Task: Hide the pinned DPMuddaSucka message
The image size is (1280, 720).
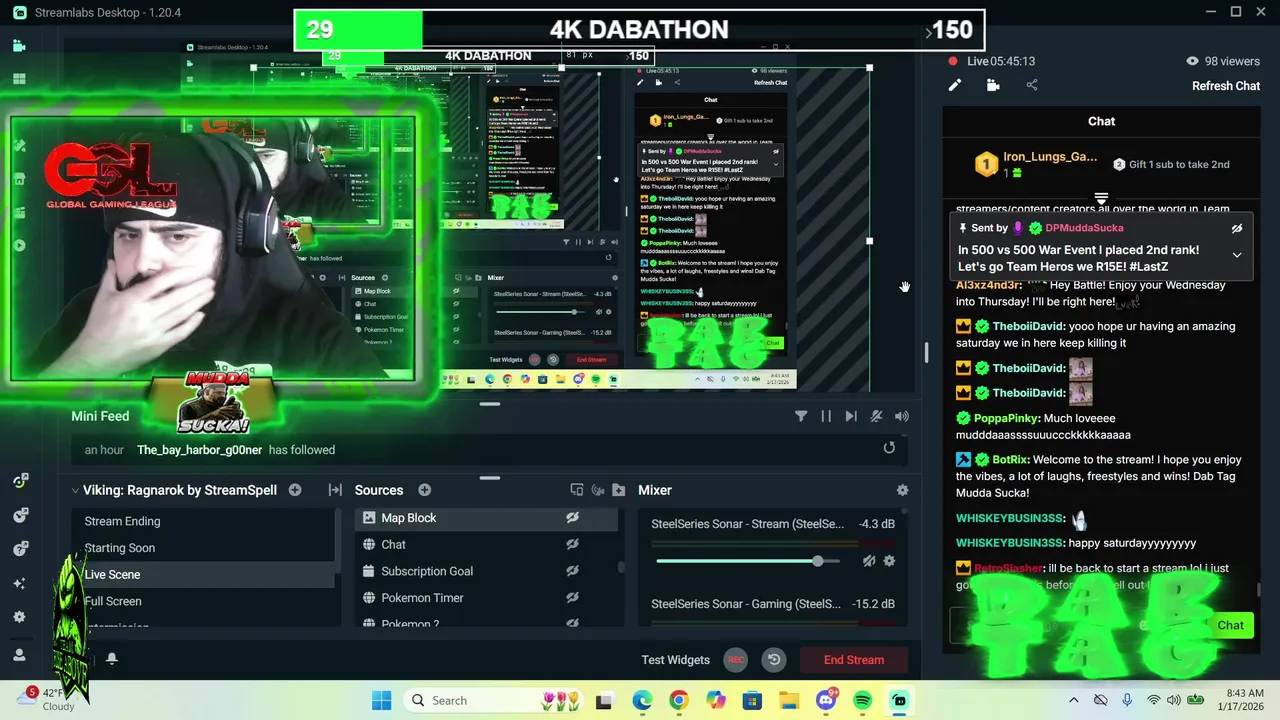Action: [1237, 228]
